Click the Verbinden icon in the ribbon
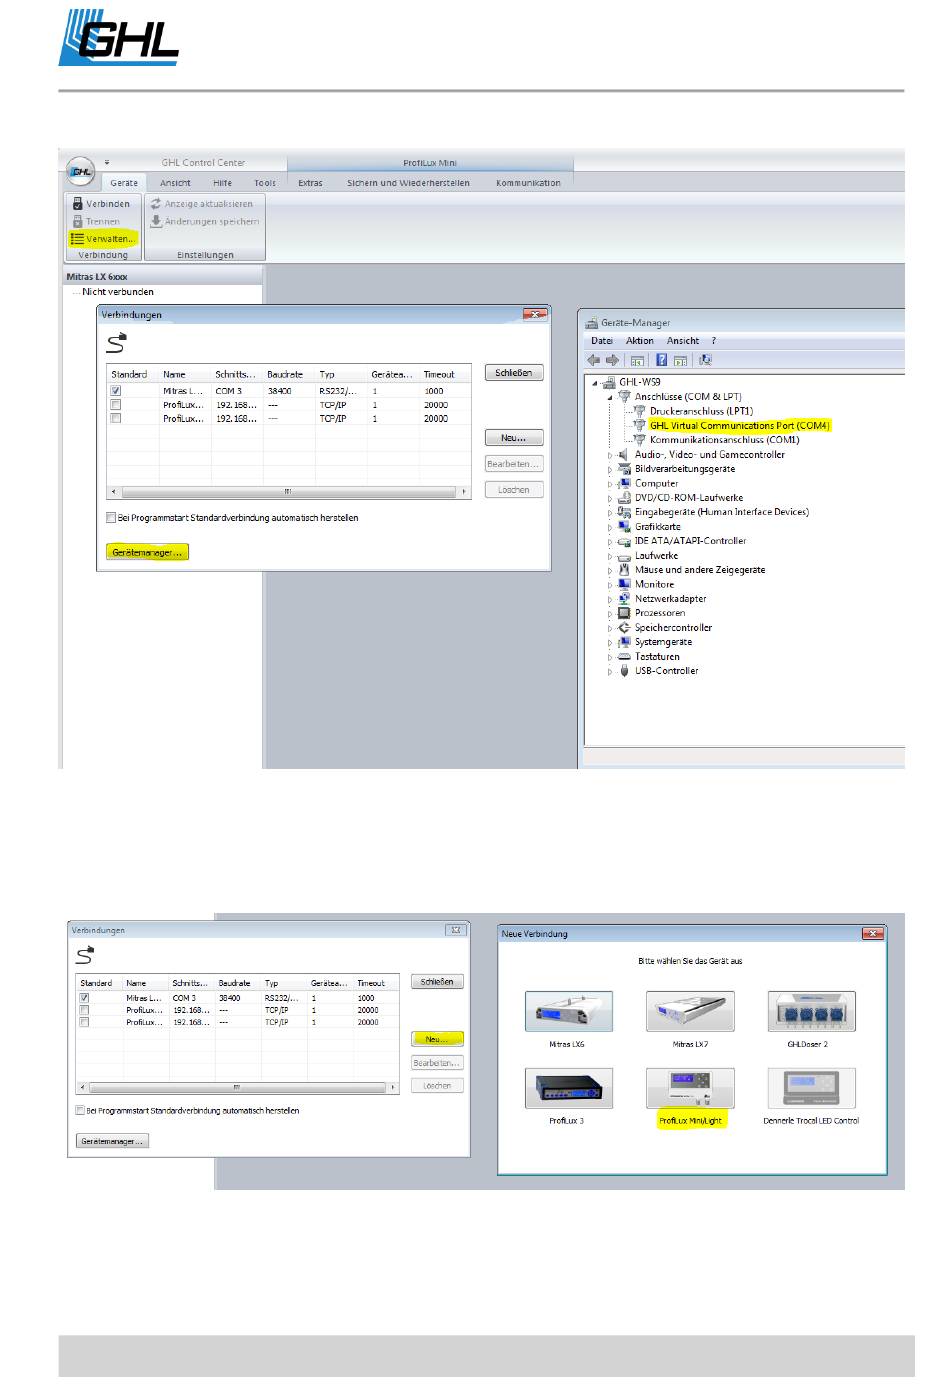 click(77, 204)
